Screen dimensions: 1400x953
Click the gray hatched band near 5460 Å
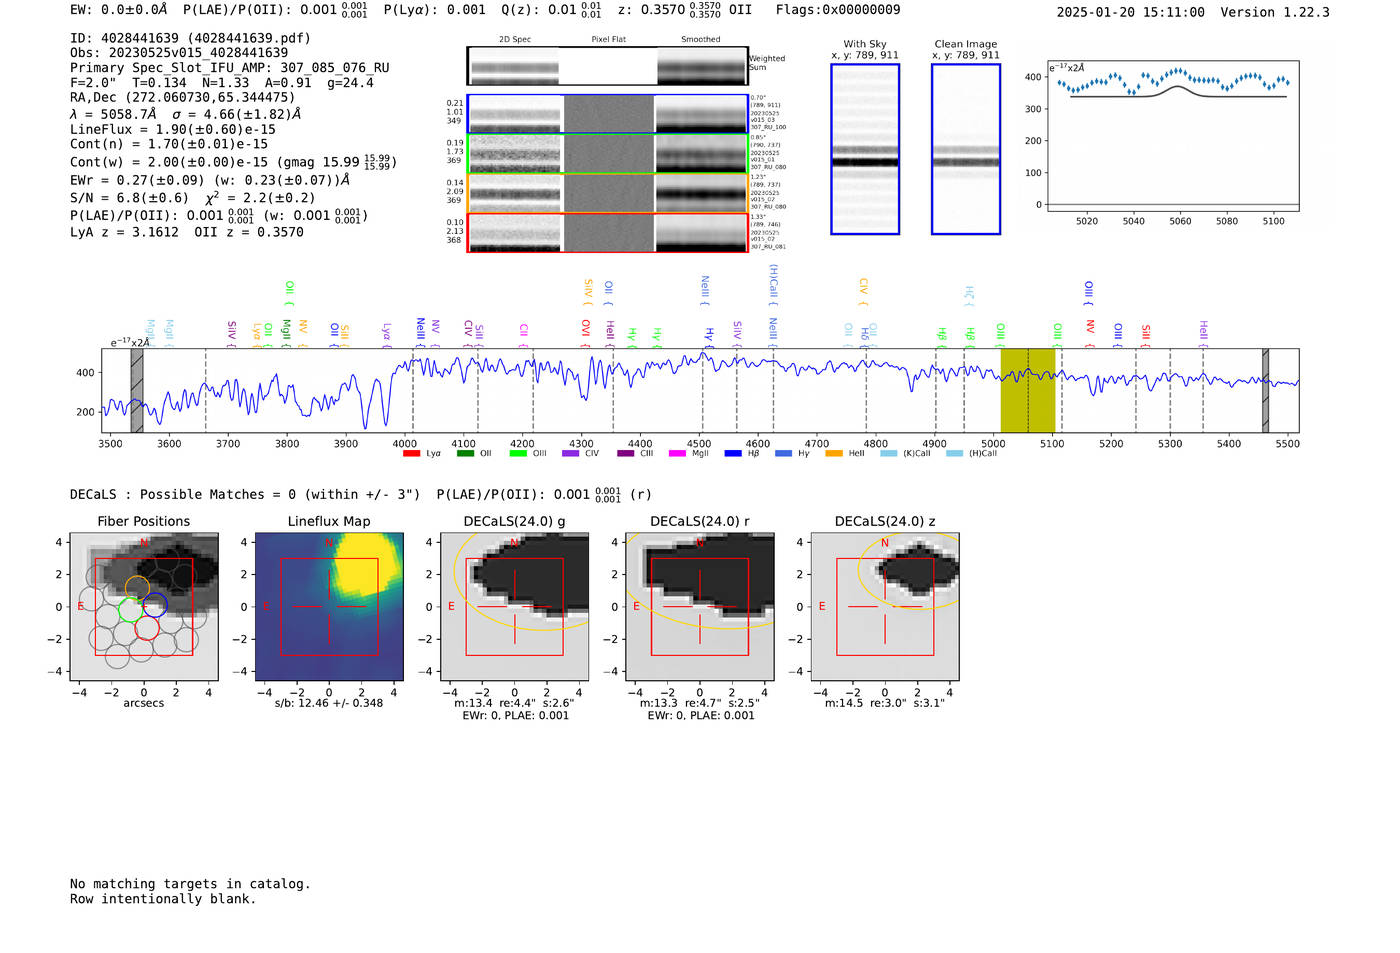coord(1265,391)
